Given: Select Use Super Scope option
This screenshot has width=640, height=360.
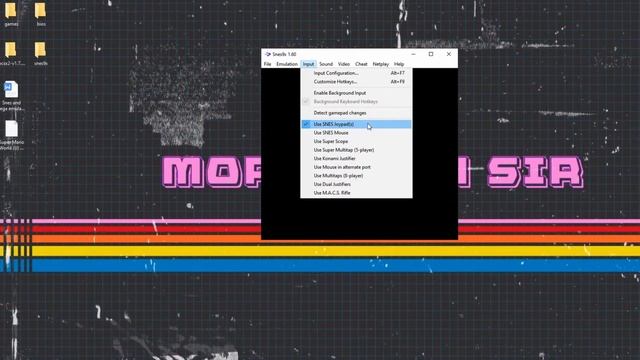Looking at the screenshot, I should click(356, 141).
